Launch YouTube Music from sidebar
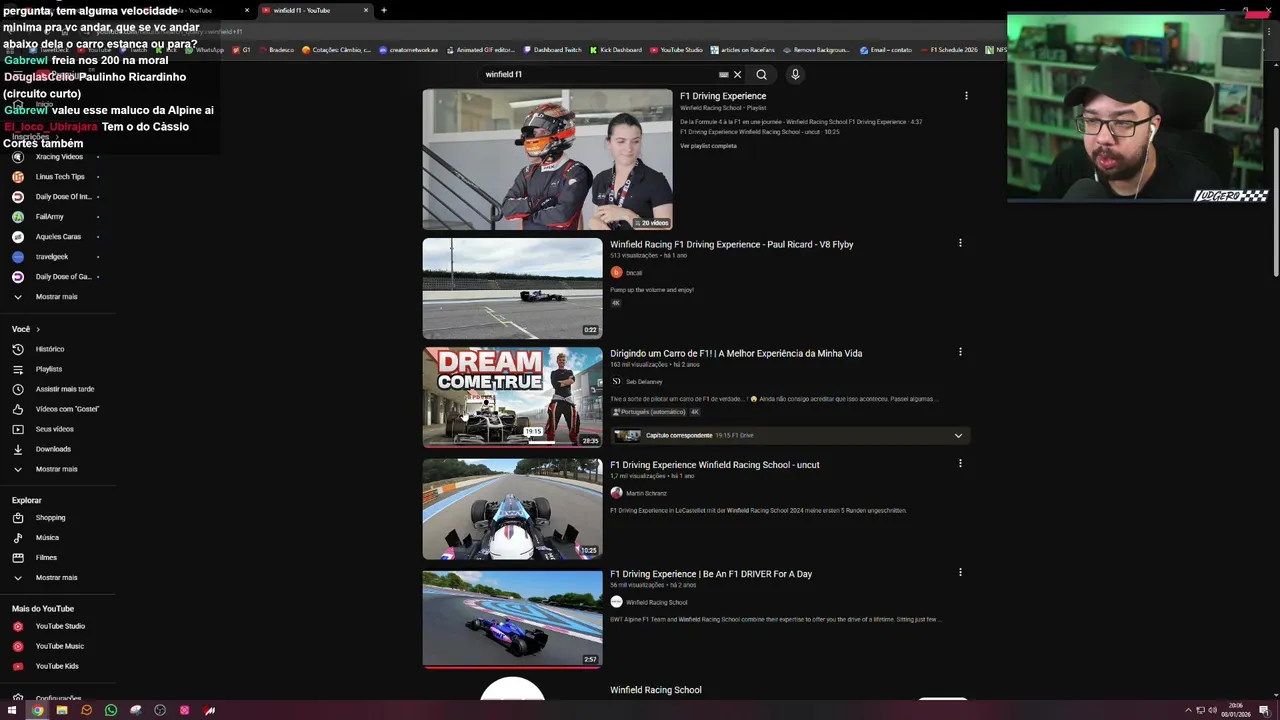This screenshot has width=1280, height=720. pyautogui.click(x=59, y=646)
